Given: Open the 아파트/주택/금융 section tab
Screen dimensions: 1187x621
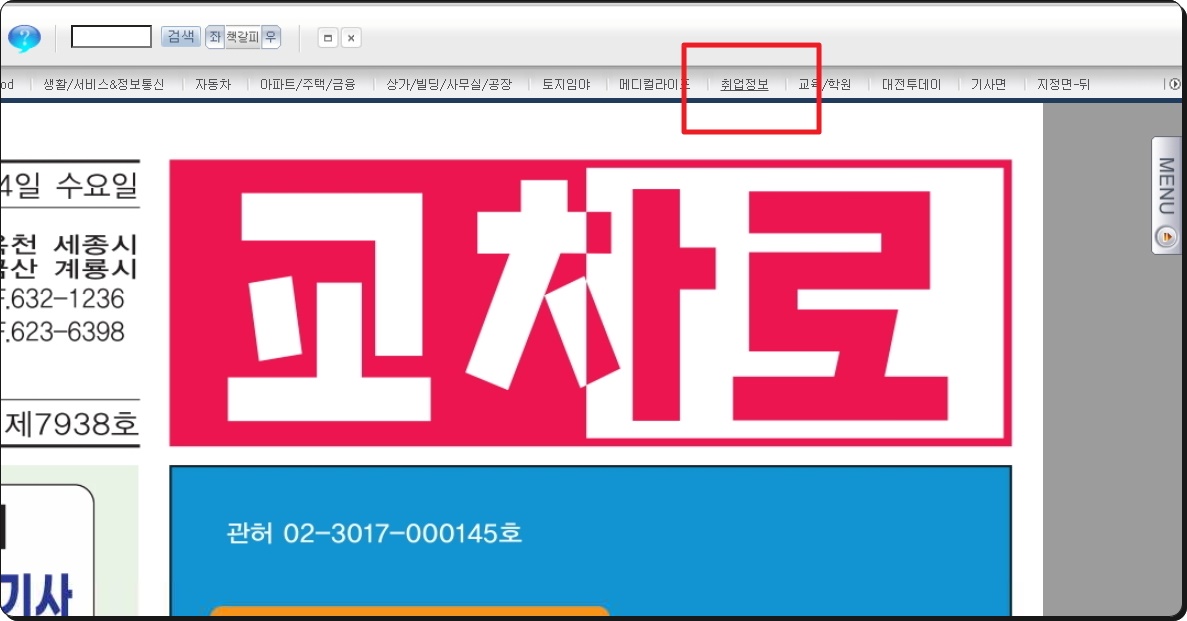Looking at the screenshot, I should 307,84.
